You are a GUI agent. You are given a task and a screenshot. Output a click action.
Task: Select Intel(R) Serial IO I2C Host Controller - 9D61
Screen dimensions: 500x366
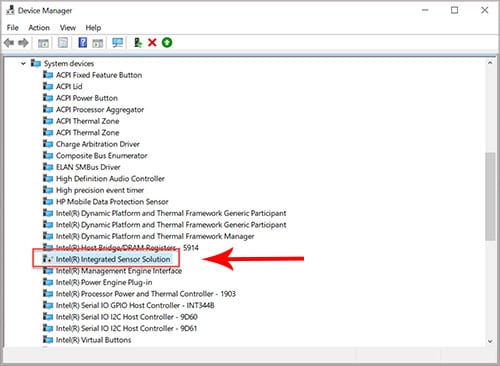click(126, 328)
